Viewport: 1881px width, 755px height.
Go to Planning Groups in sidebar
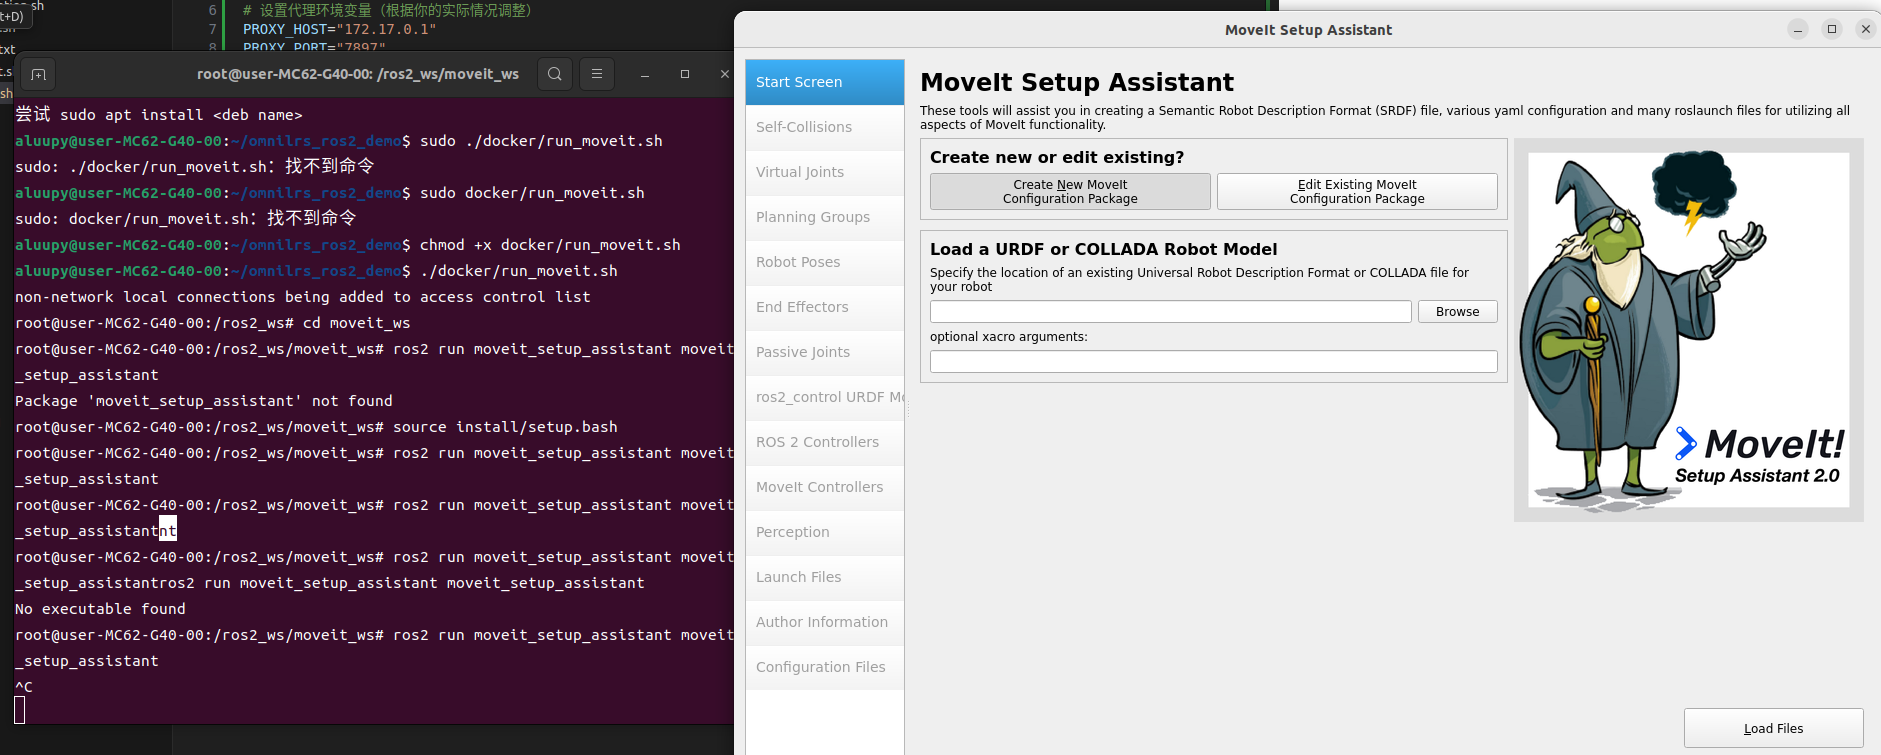824,217
